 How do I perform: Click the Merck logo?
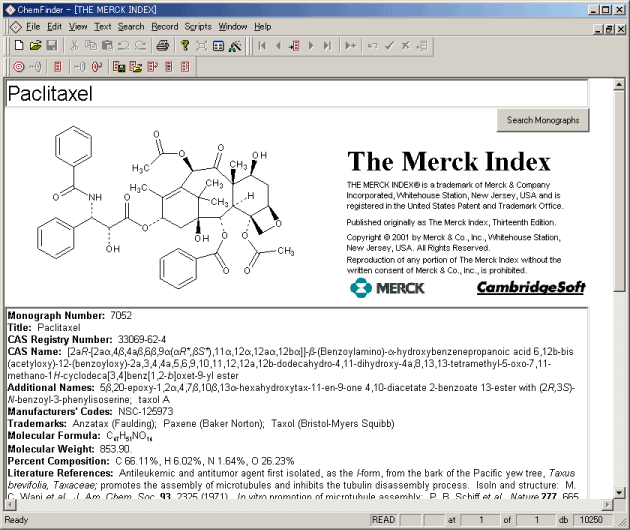click(387, 288)
